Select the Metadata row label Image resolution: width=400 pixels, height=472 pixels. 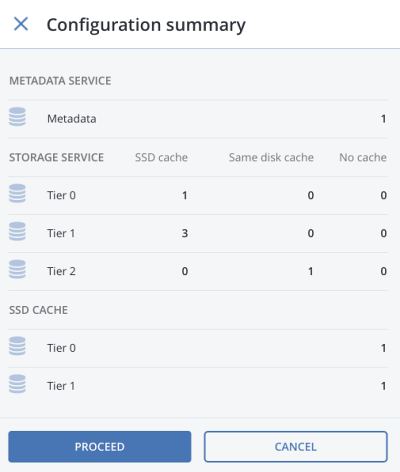click(72, 119)
